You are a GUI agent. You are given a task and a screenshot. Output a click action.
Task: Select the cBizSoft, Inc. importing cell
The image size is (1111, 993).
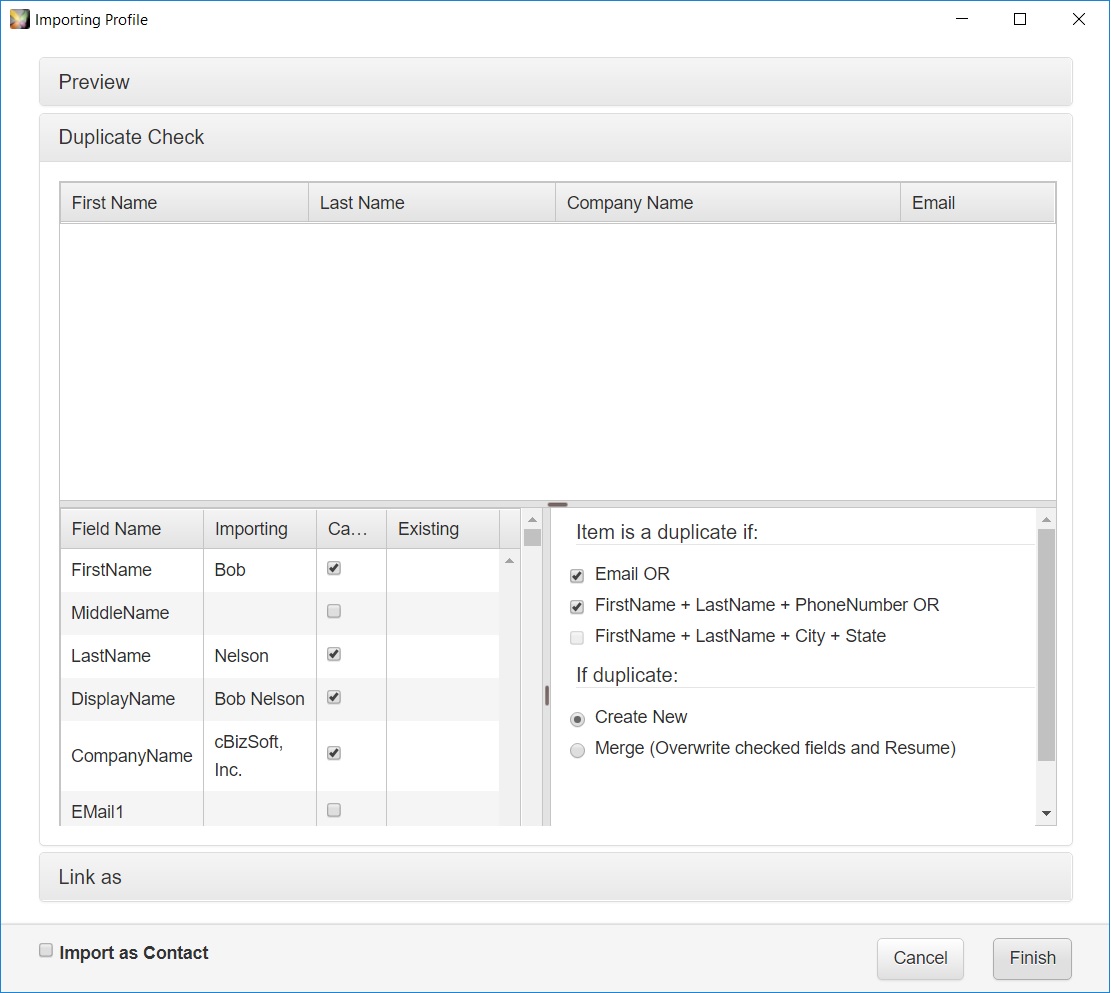[x=260, y=756]
